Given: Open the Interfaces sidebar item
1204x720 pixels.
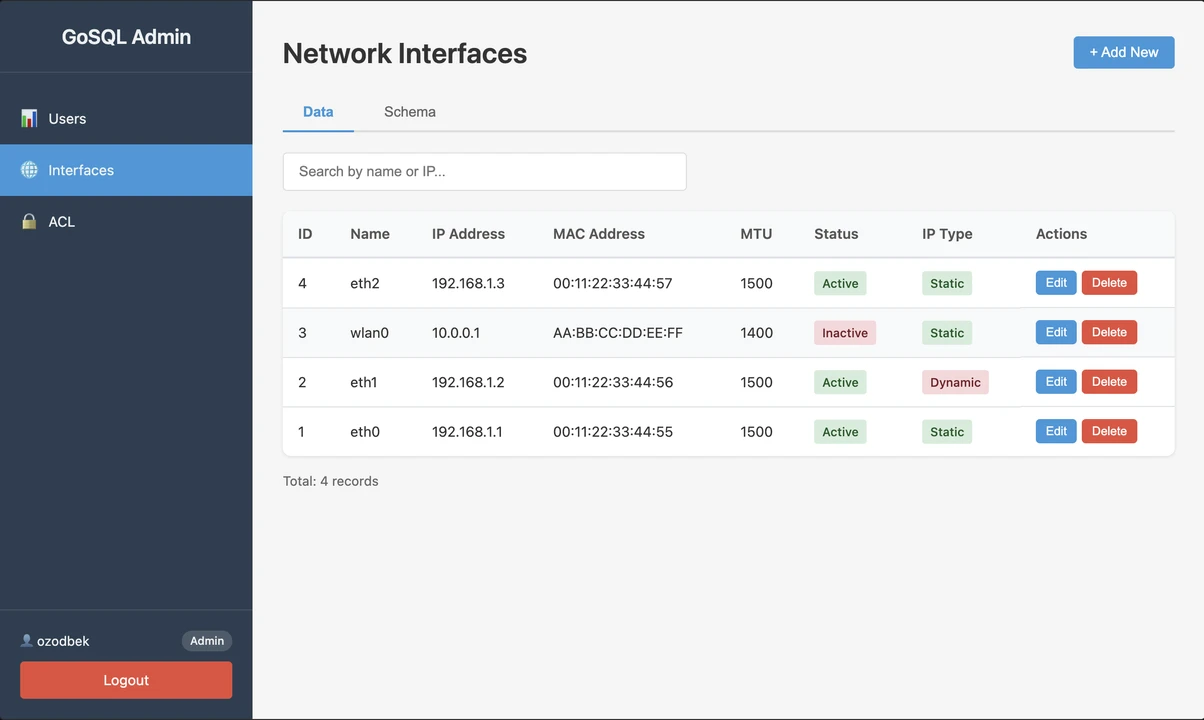Looking at the screenshot, I should pyautogui.click(x=126, y=170).
